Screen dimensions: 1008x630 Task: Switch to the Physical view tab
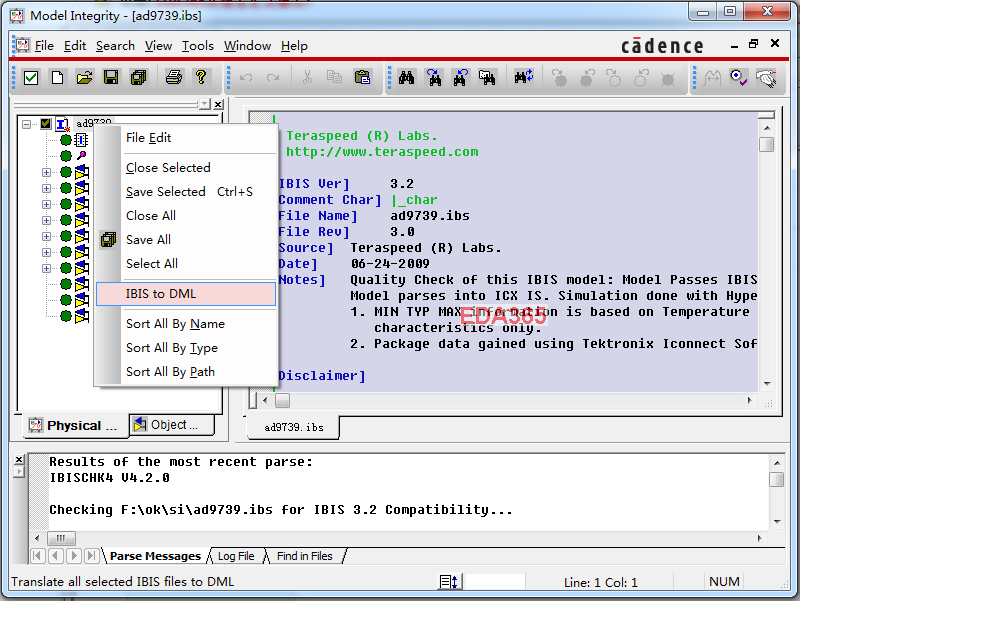point(75,426)
